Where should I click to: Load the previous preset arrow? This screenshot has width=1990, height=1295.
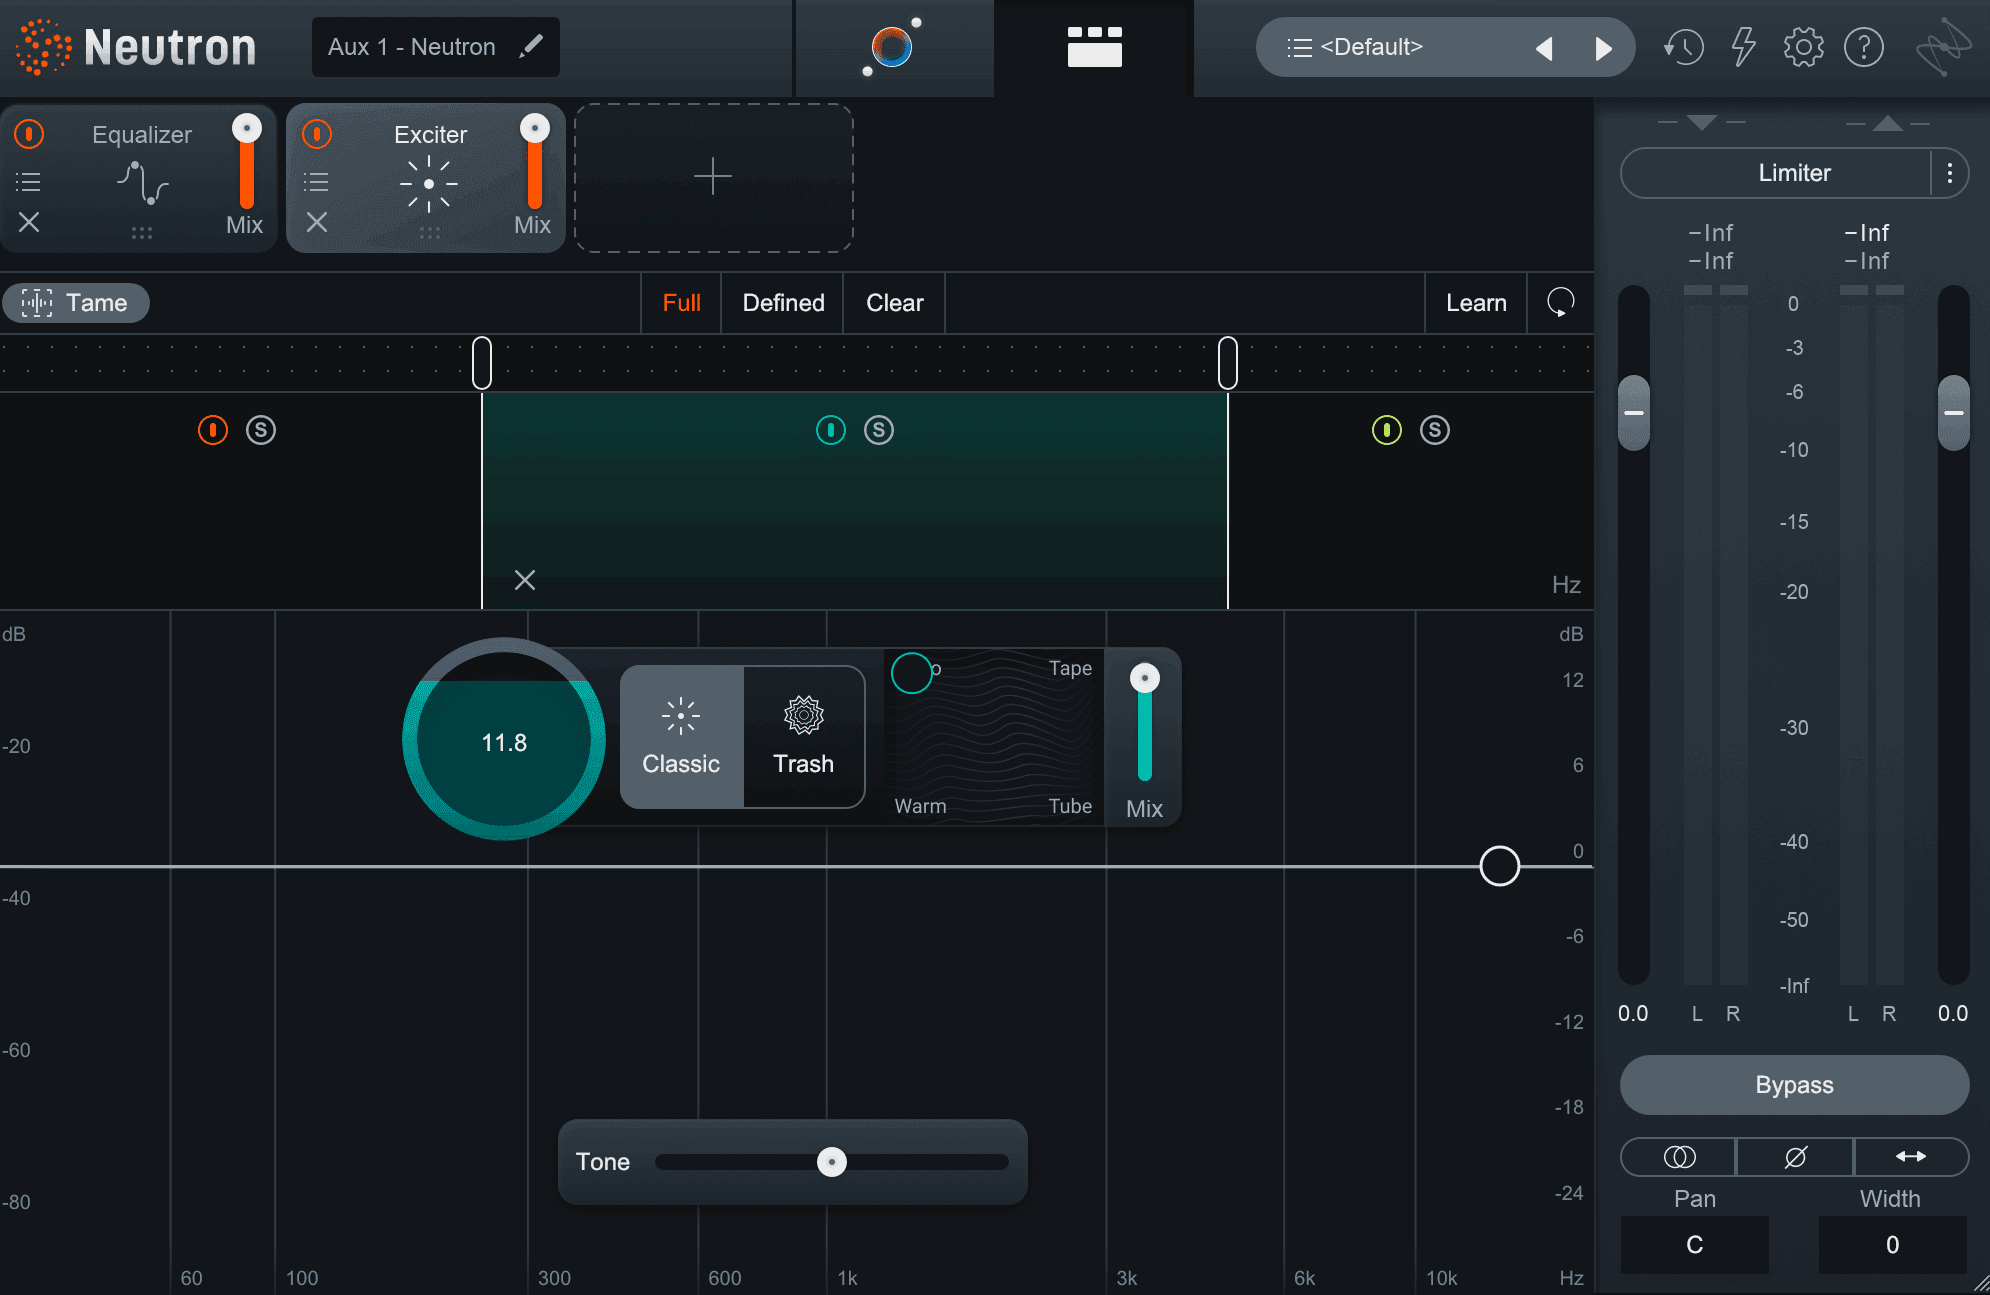click(1544, 48)
